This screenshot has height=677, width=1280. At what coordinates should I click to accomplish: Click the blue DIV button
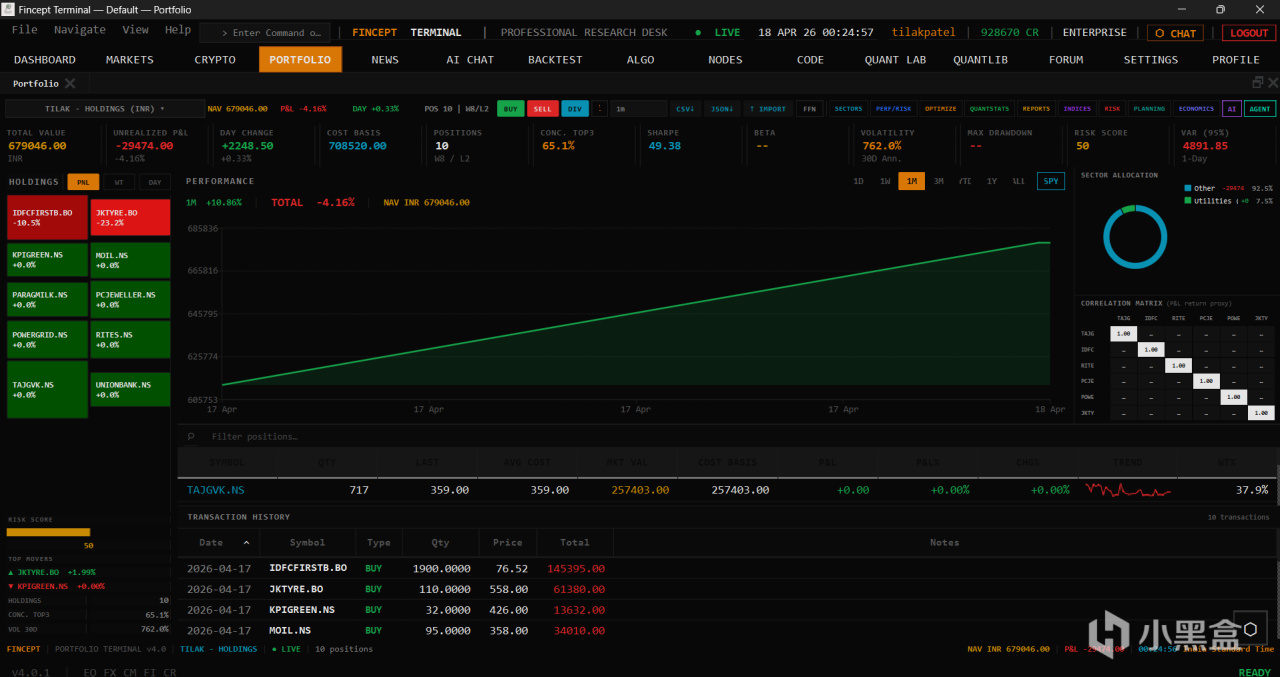(575, 108)
